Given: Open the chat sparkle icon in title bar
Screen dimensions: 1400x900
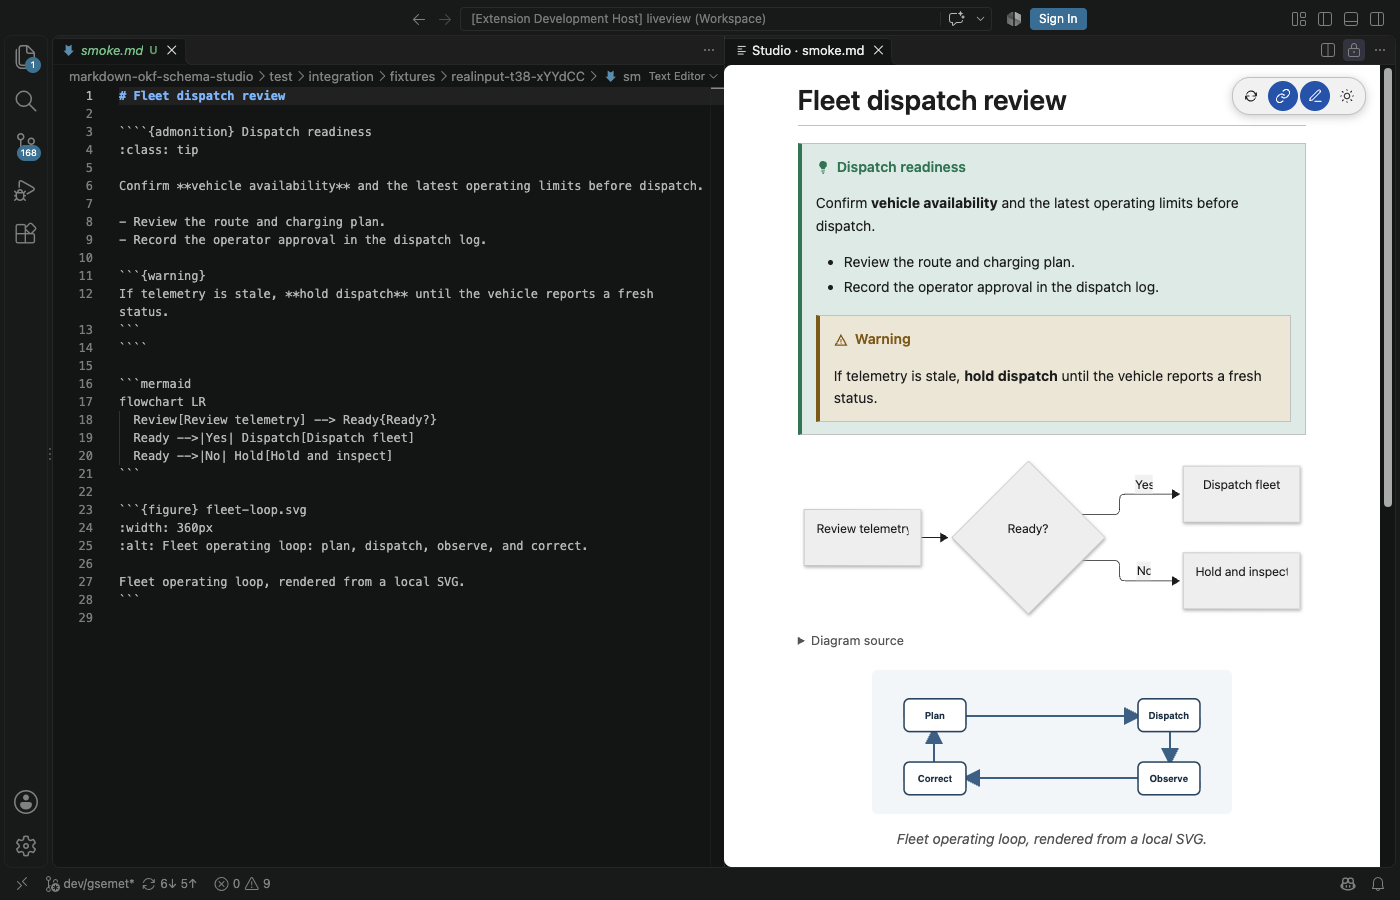Looking at the screenshot, I should click(x=956, y=19).
